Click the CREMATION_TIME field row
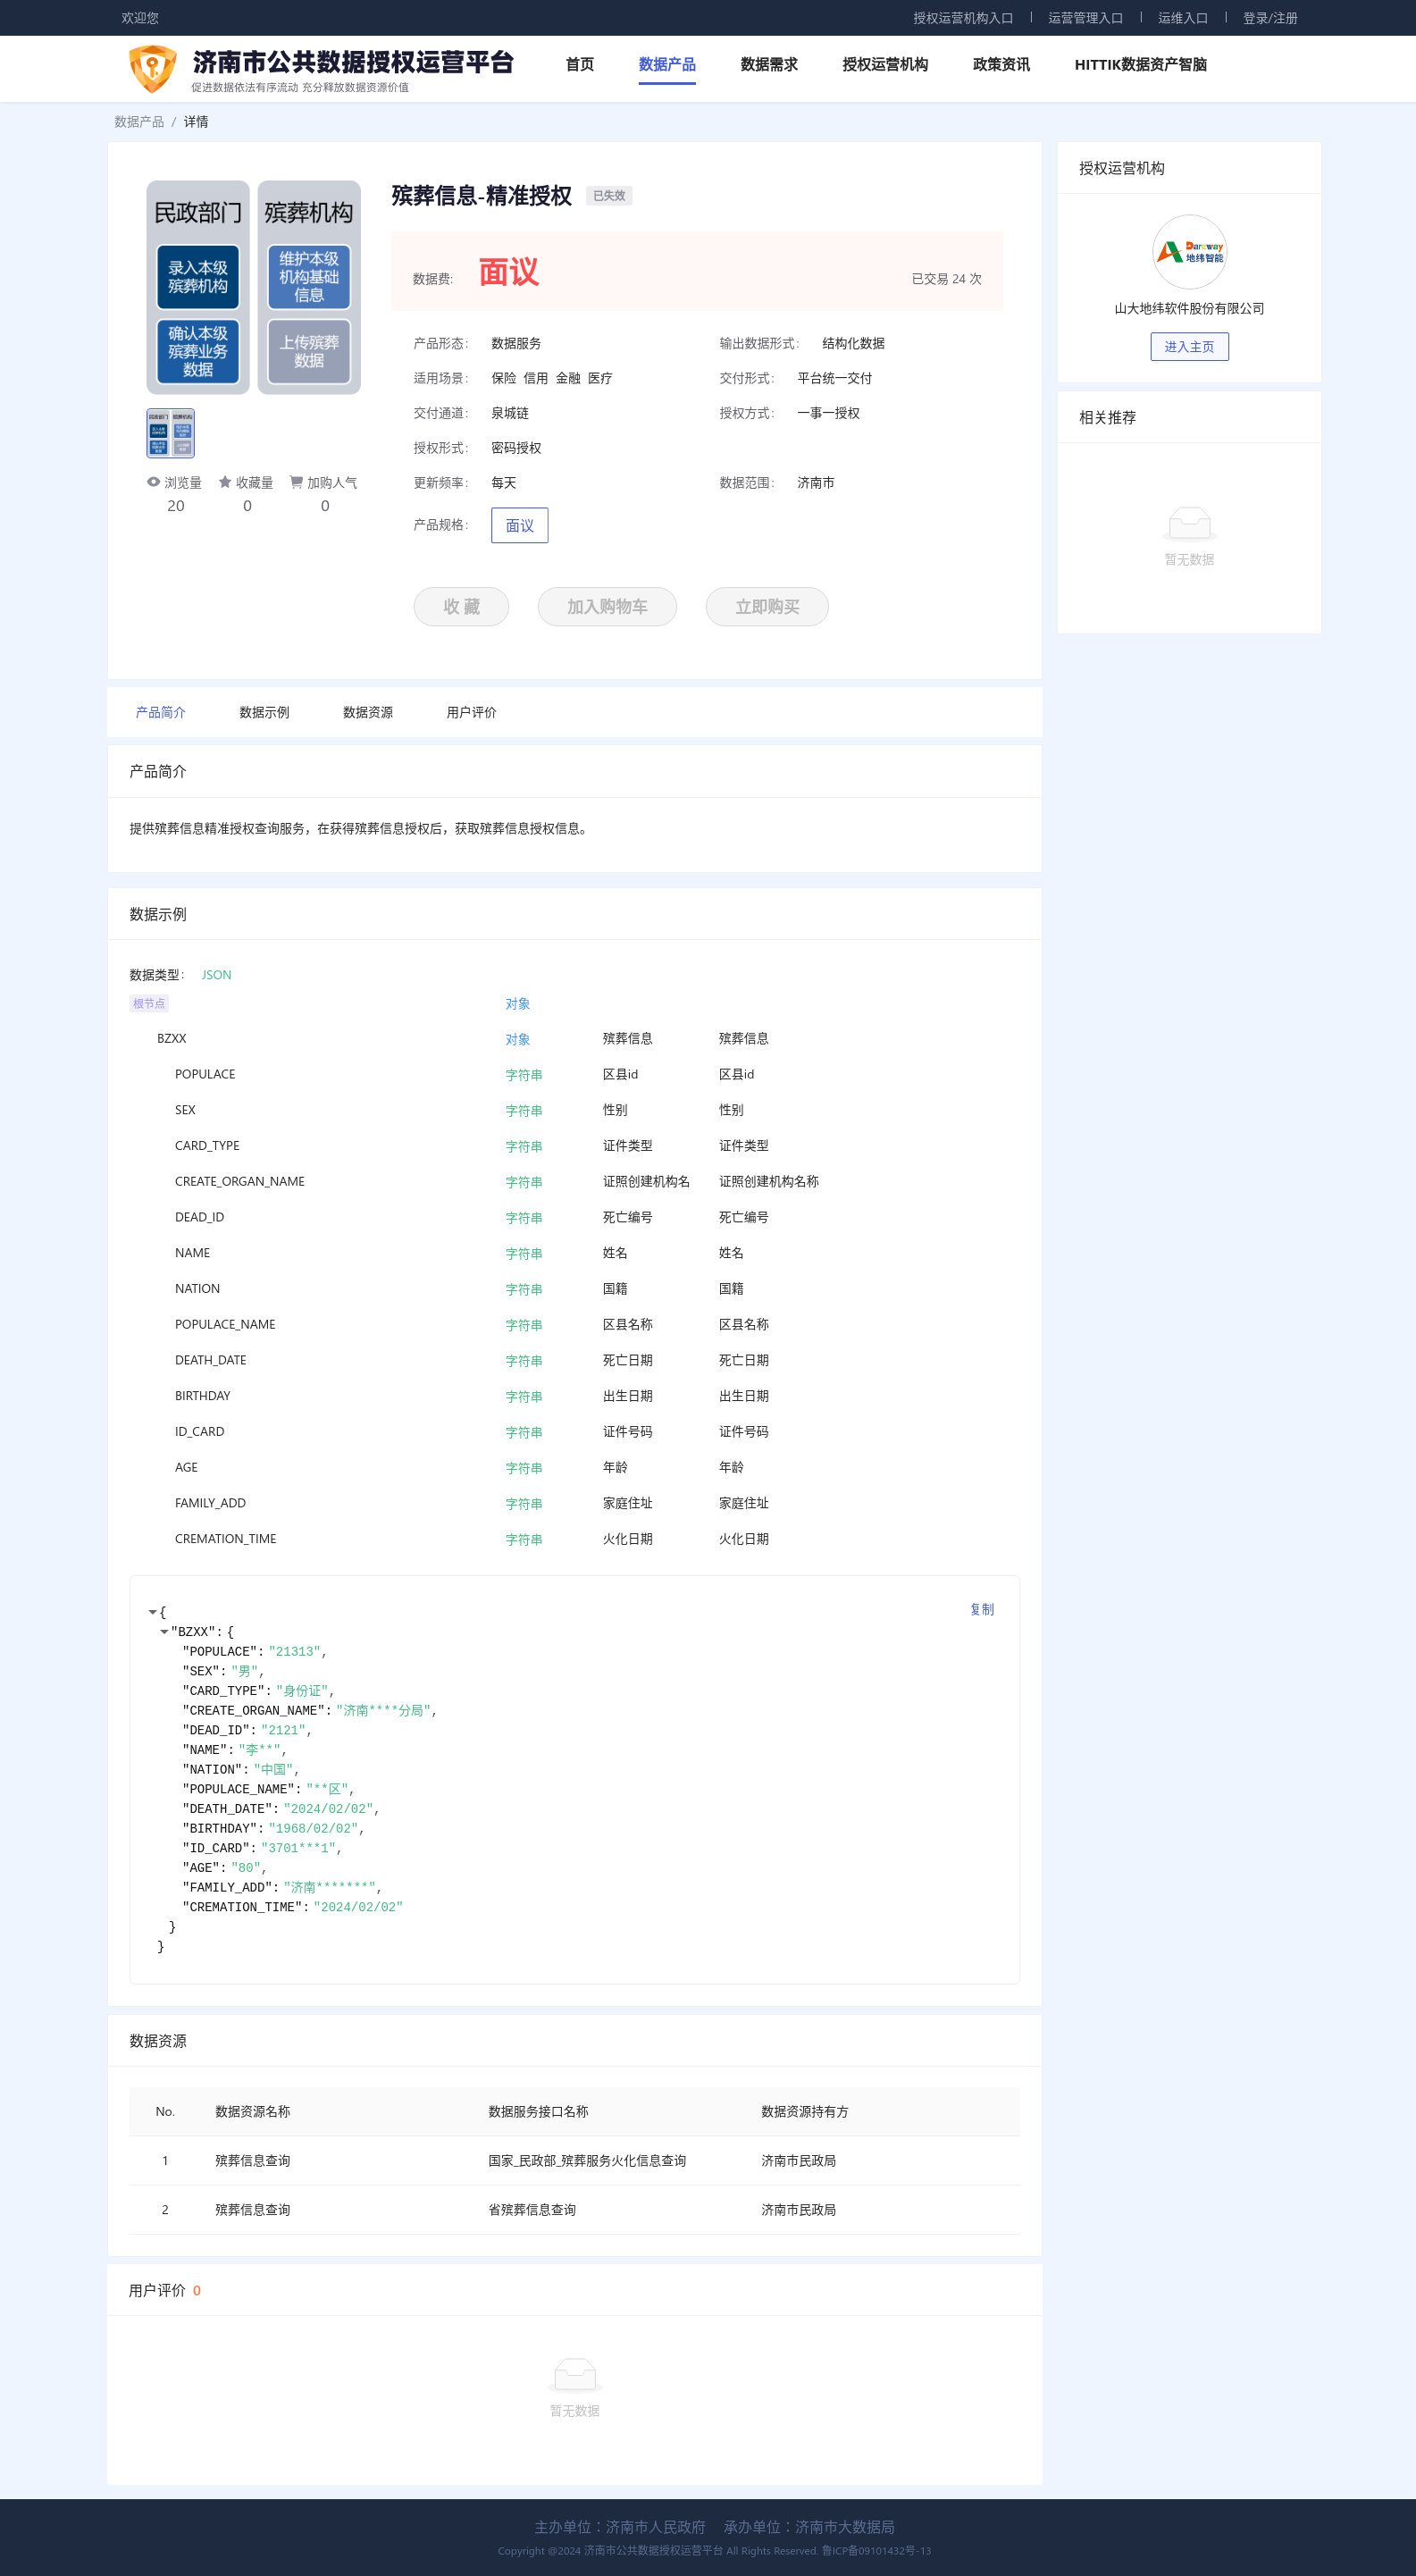Viewport: 1416px width, 2576px height. coord(574,1539)
